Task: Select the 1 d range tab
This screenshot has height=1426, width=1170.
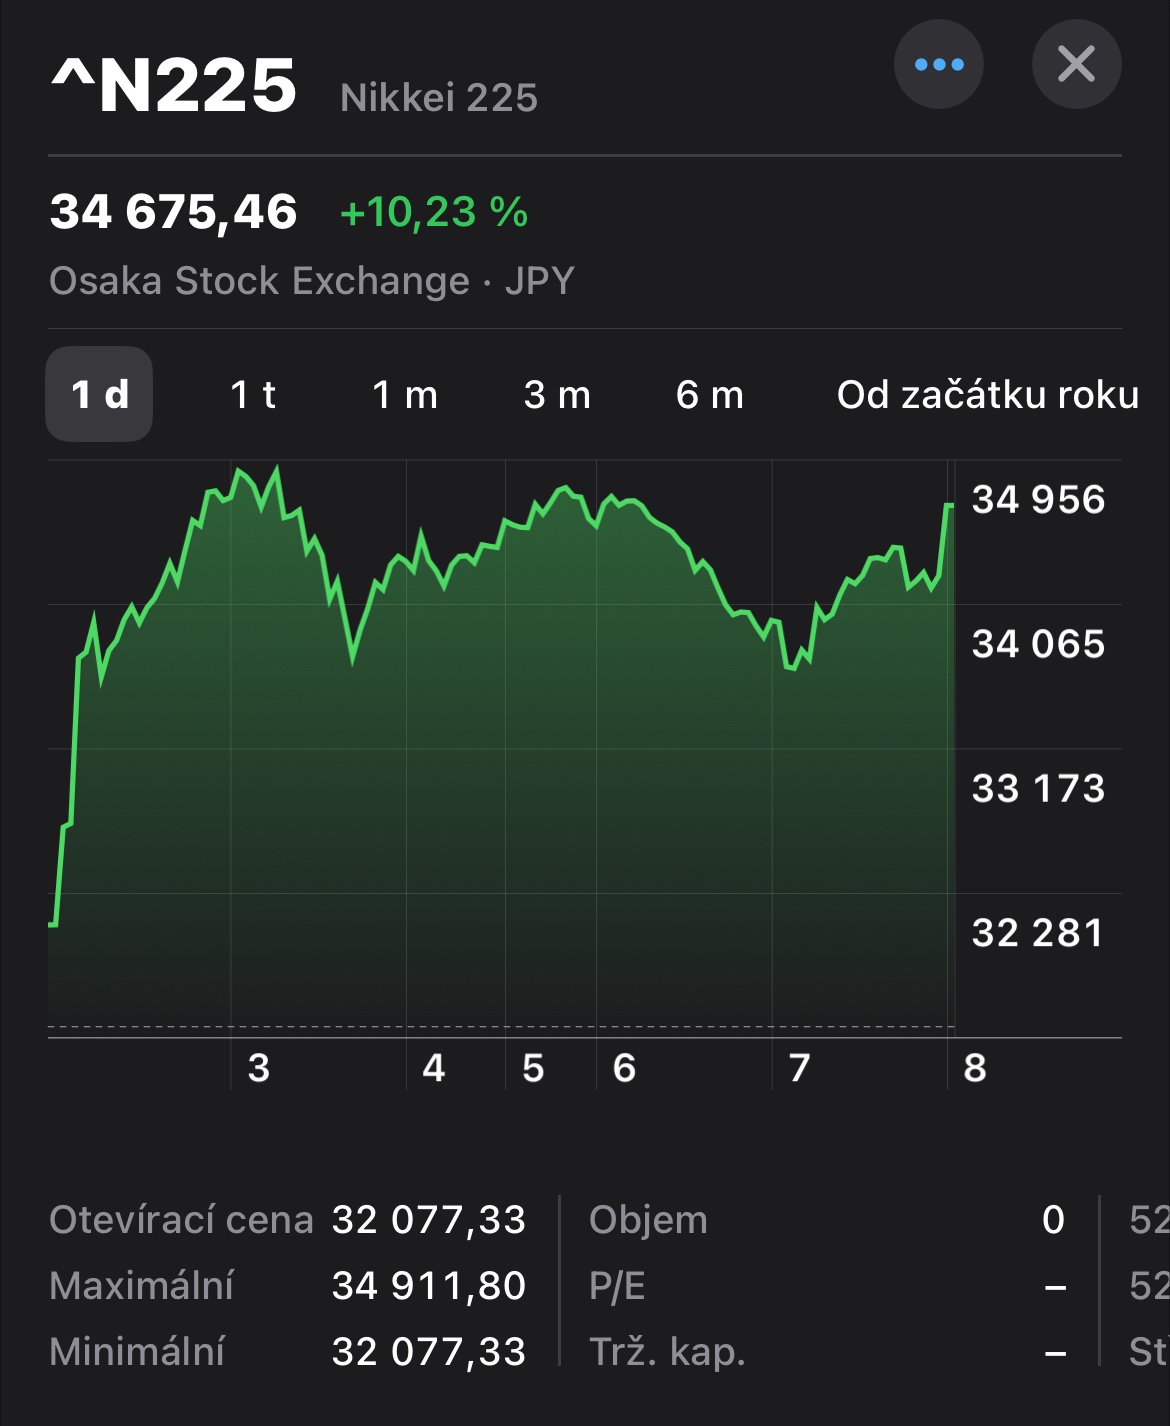Action: click(x=99, y=394)
